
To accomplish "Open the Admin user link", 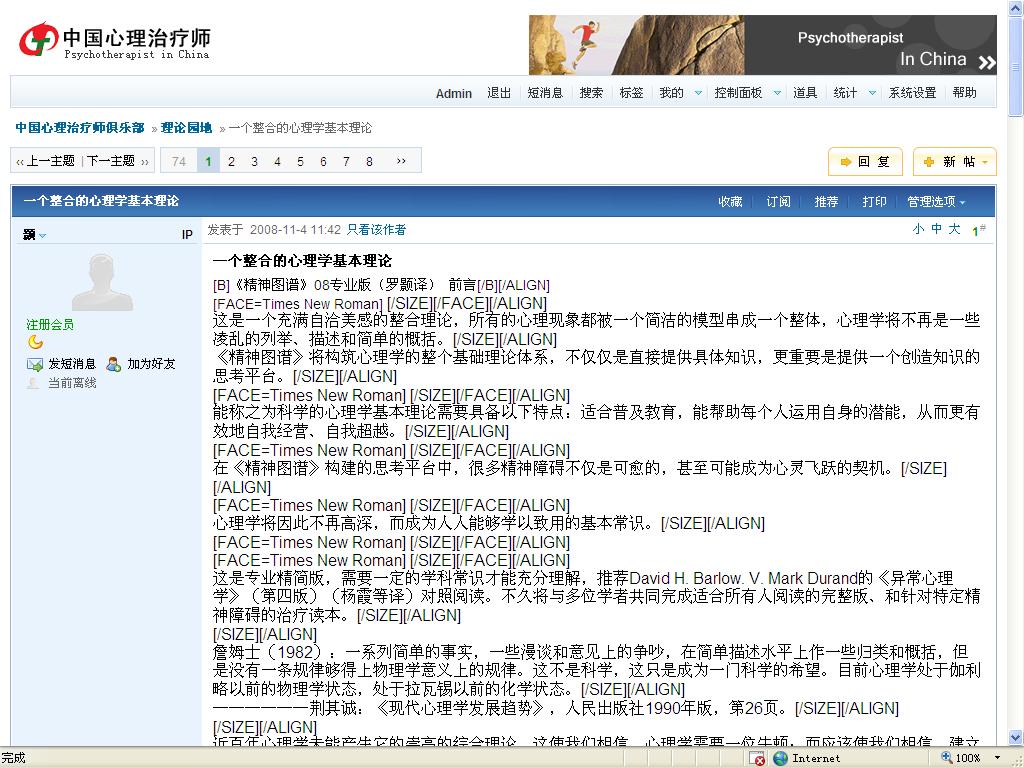I will point(453,93).
